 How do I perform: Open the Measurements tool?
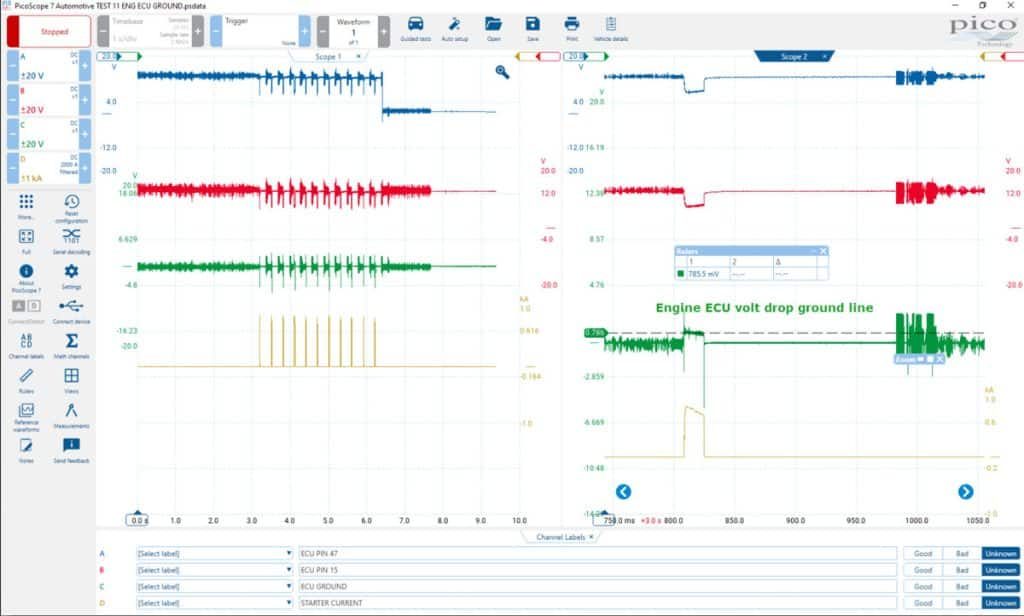click(x=71, y=415)
